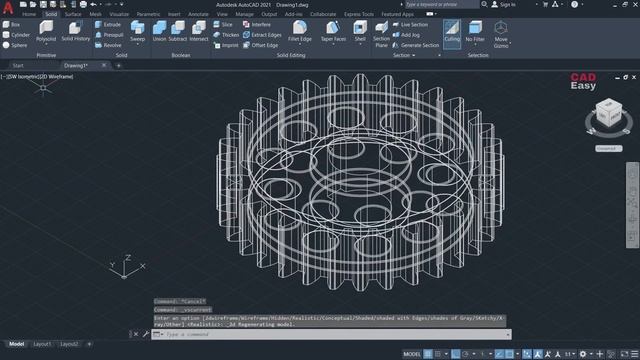Switch to the Visualize ribbon tab
Image resolution: width=640 pixels, height=360 pixels.
[119, 14]
